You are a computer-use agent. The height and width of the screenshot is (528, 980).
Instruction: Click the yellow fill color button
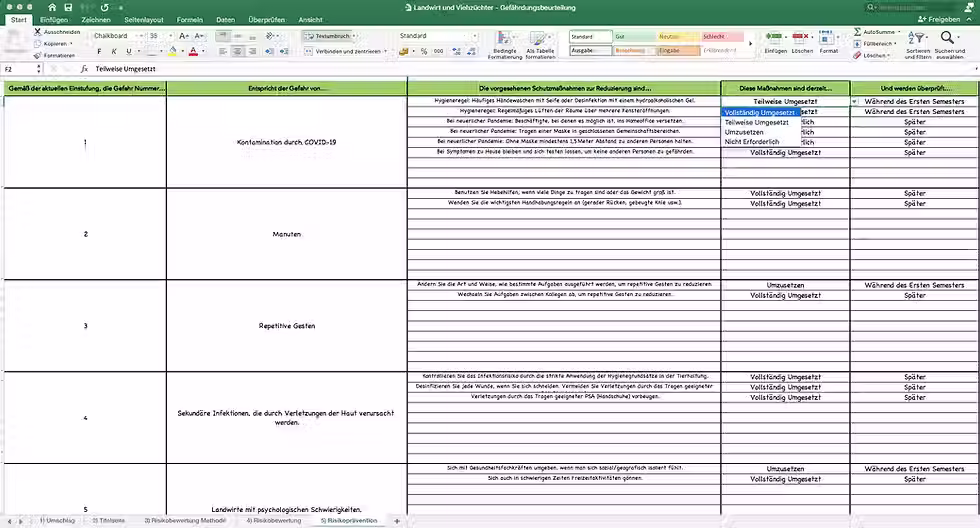point(173,51)
